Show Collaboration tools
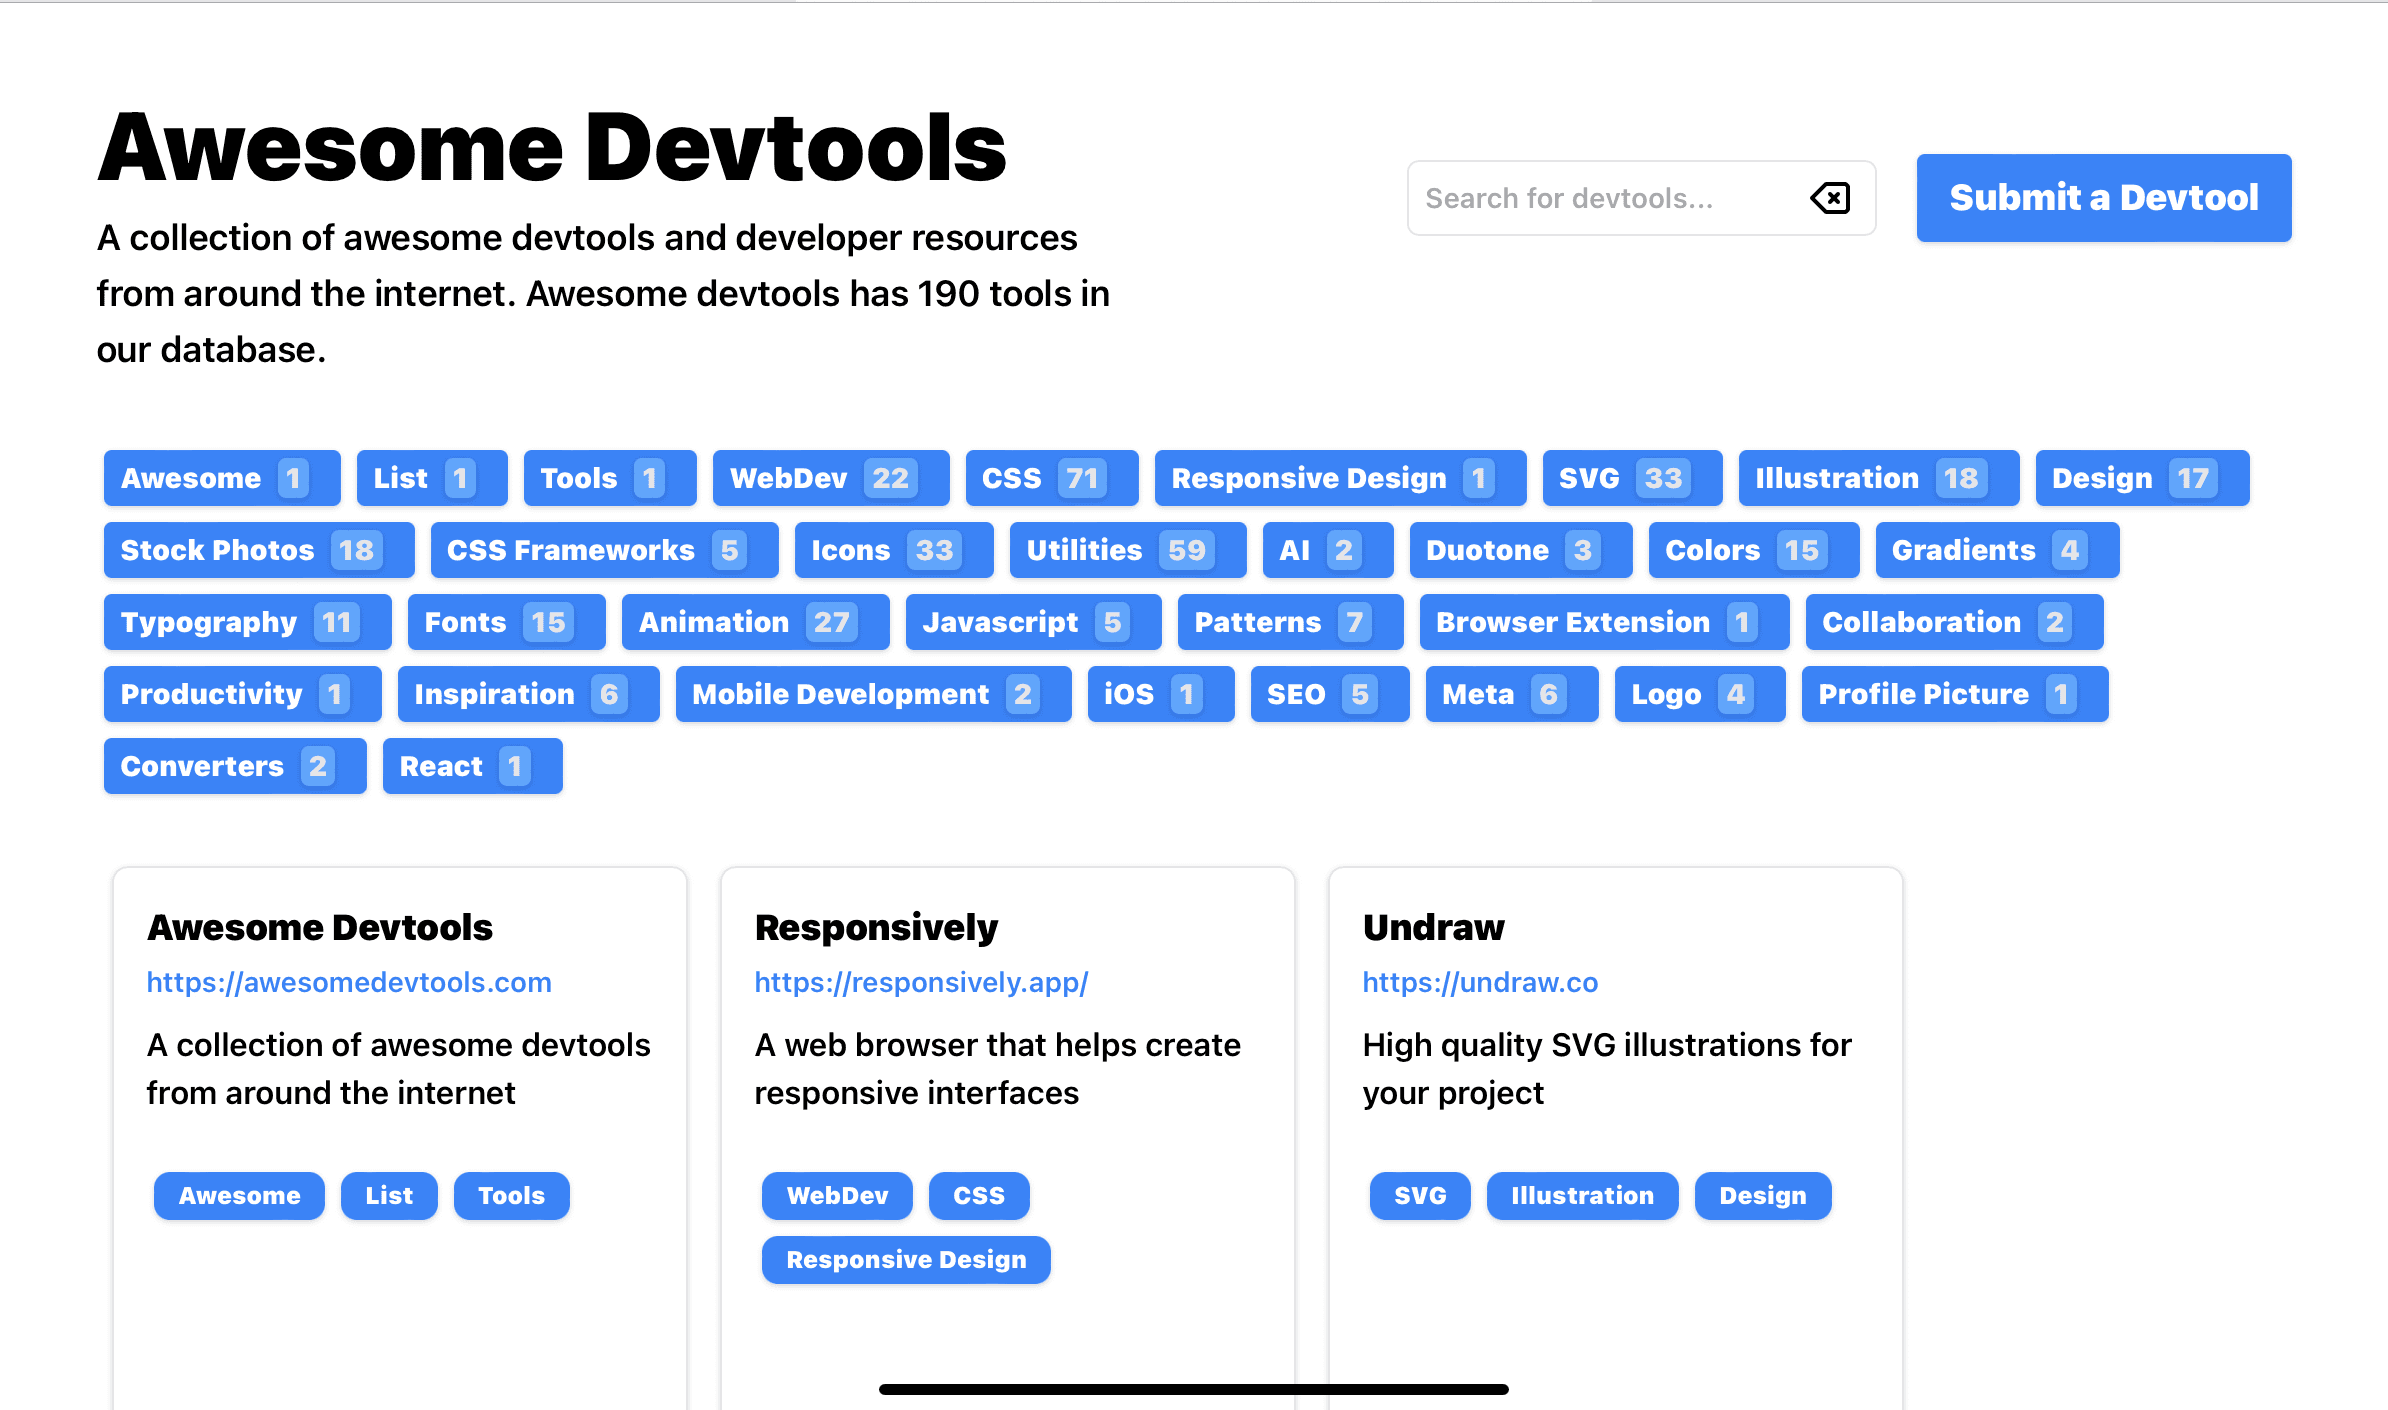The image size is (2388, 1410). point(1955,622)
